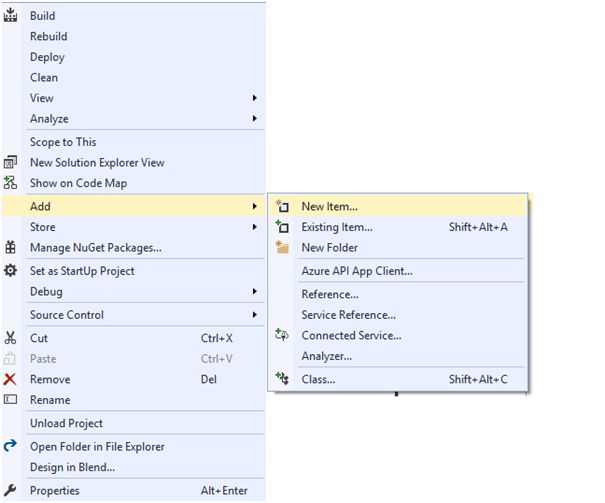Click the Set as StartUp Project gear icon
Image resolution: width=605 pixels, height=503 pixels.
coord(11,271)
